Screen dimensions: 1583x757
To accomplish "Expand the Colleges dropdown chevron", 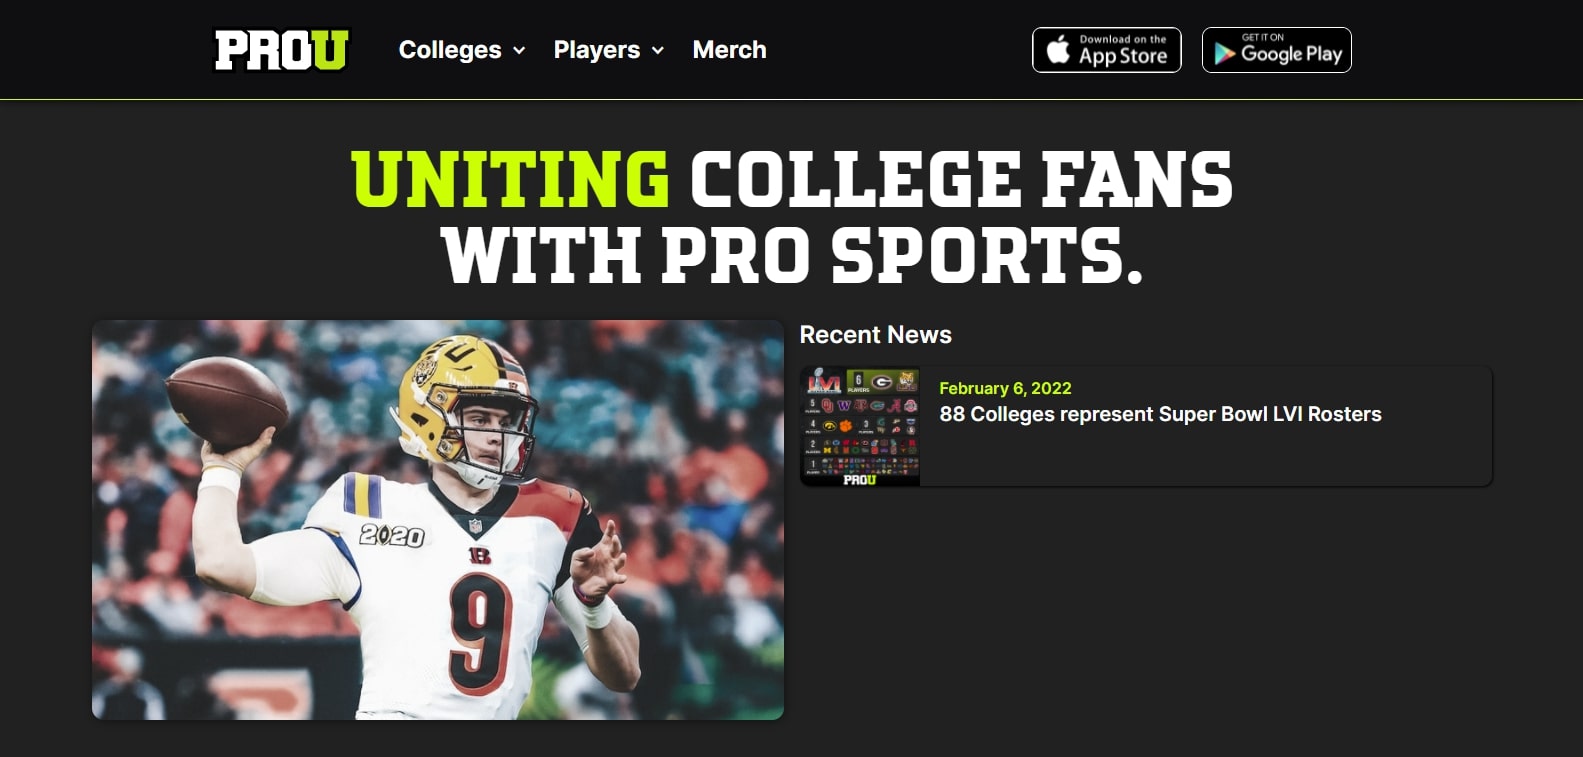I will (519, 51).
